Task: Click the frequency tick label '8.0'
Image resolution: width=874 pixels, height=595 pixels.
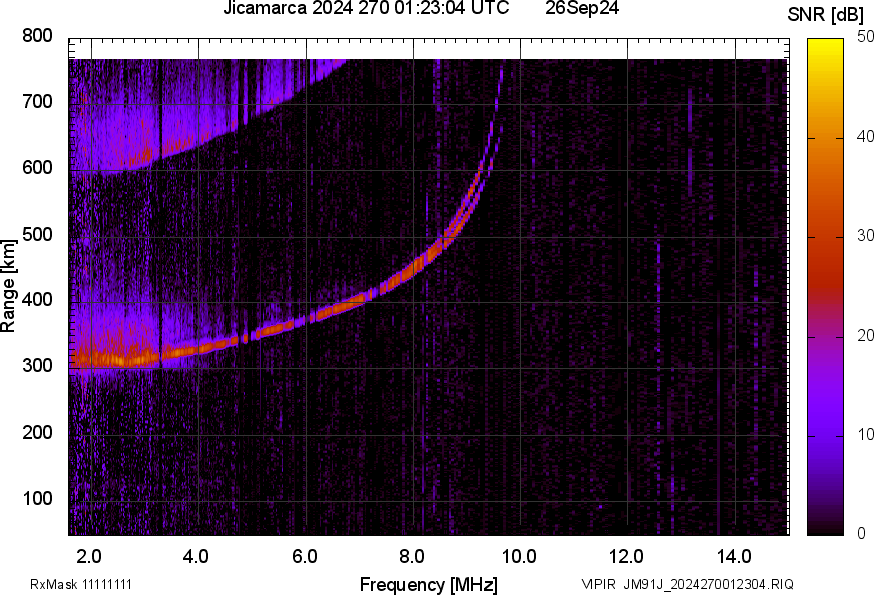Action: (411, 557)
